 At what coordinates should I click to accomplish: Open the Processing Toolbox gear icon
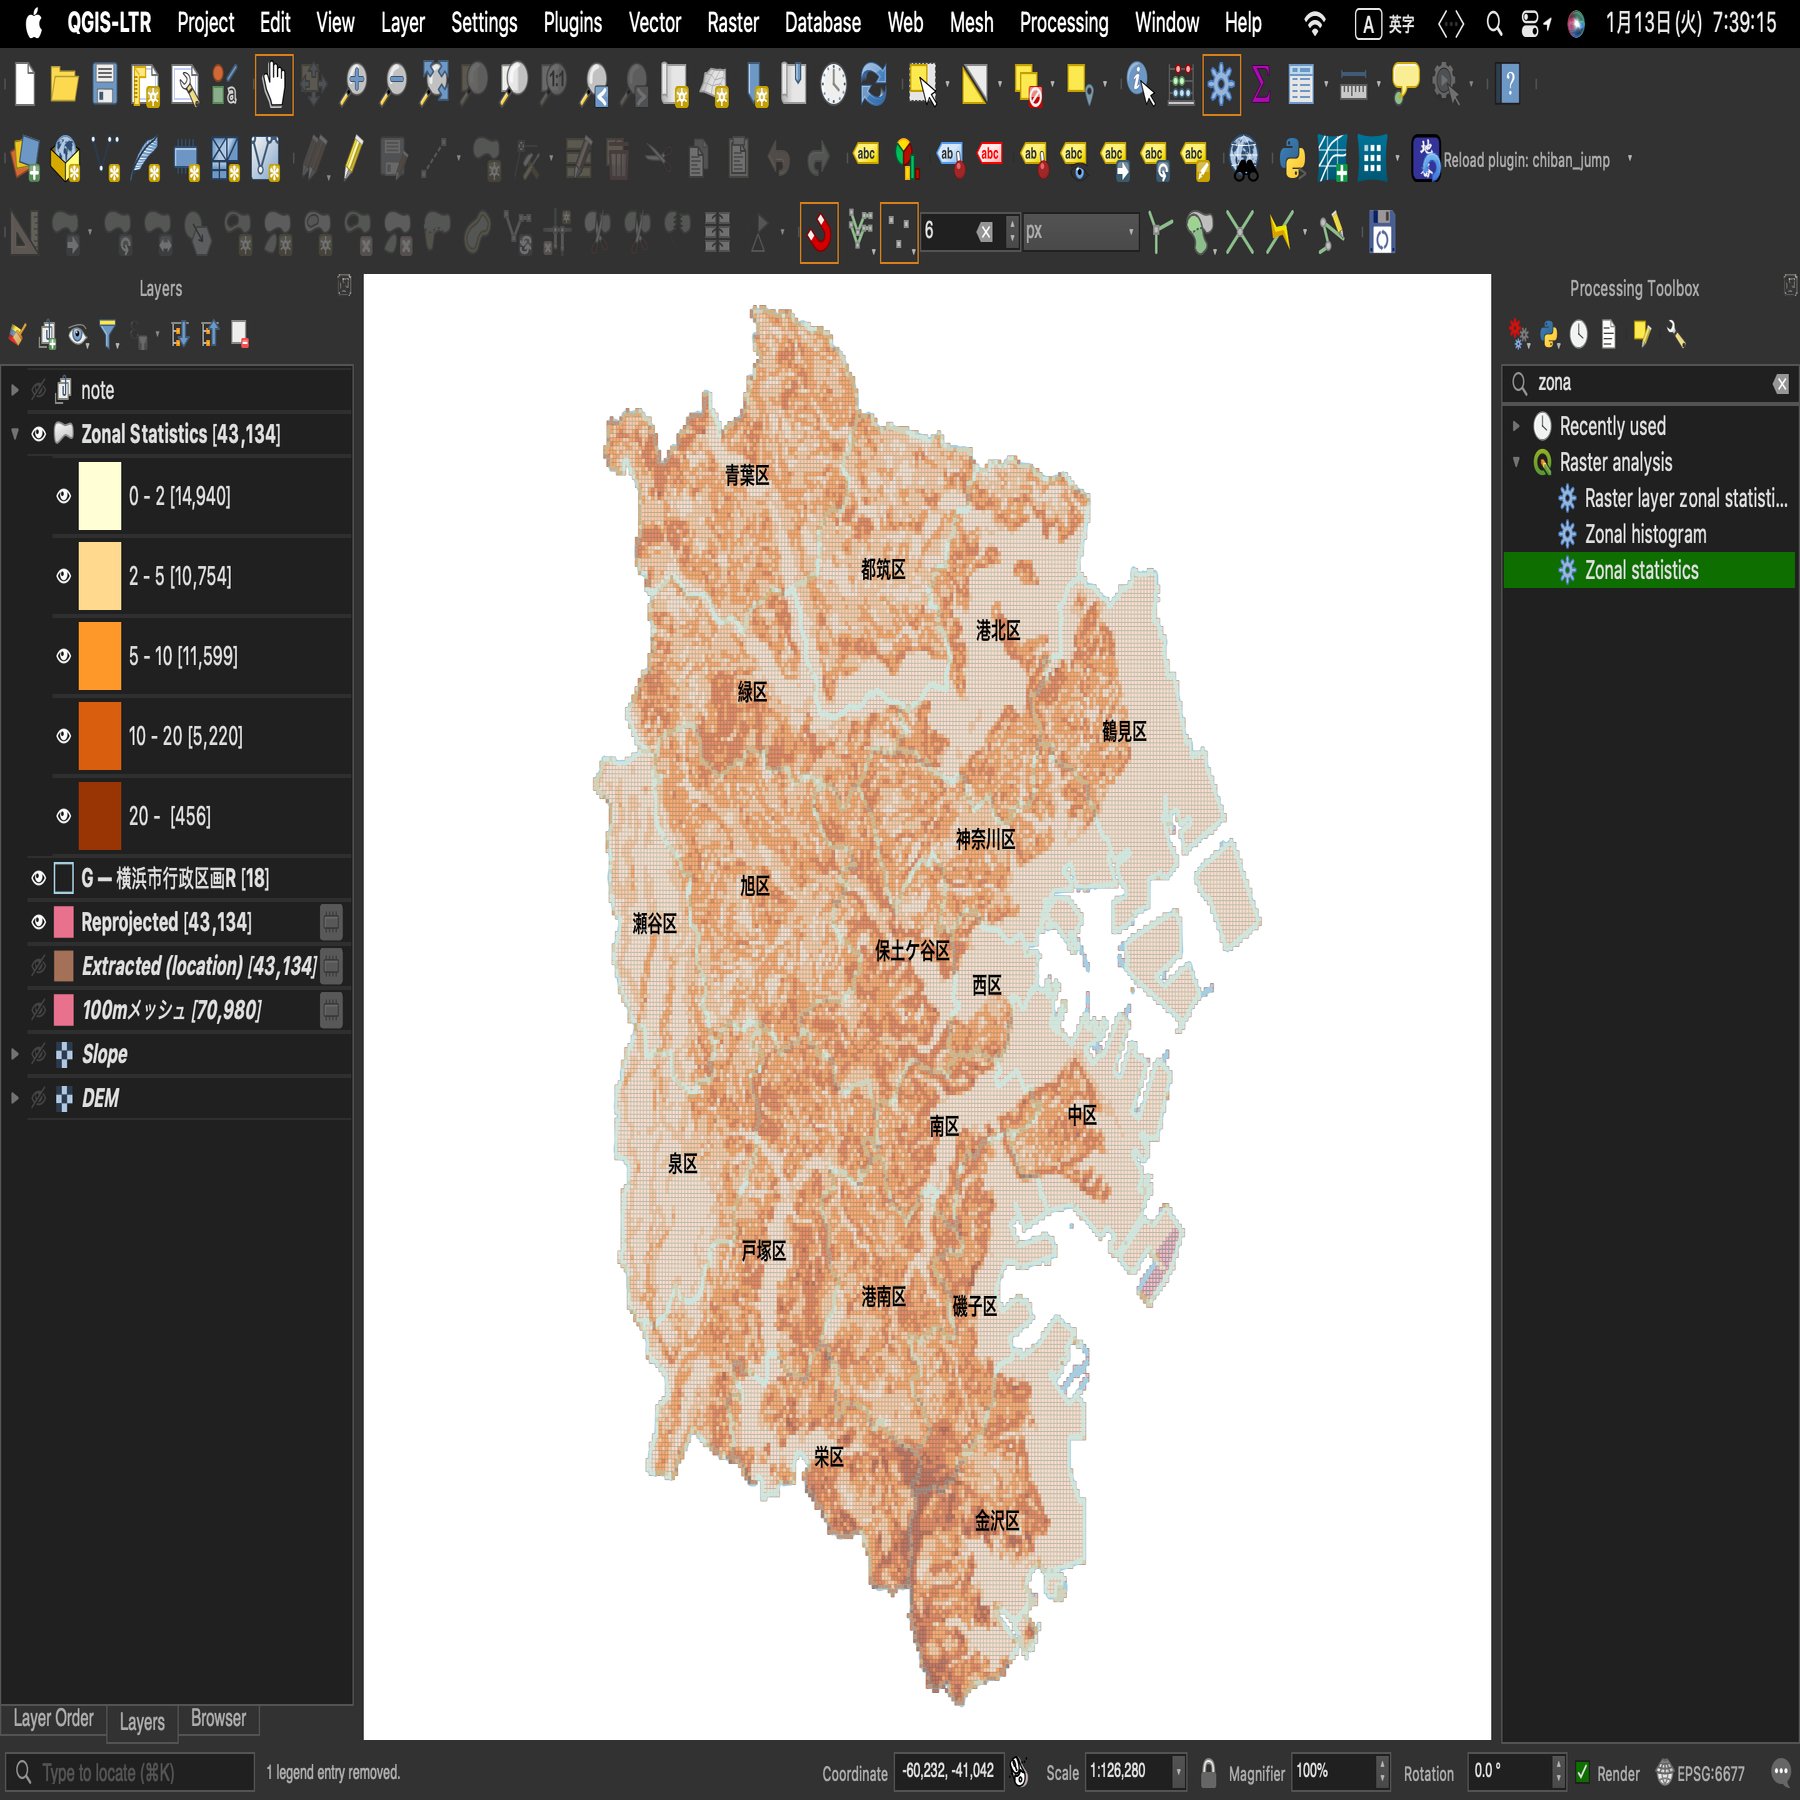point(1221,84)
